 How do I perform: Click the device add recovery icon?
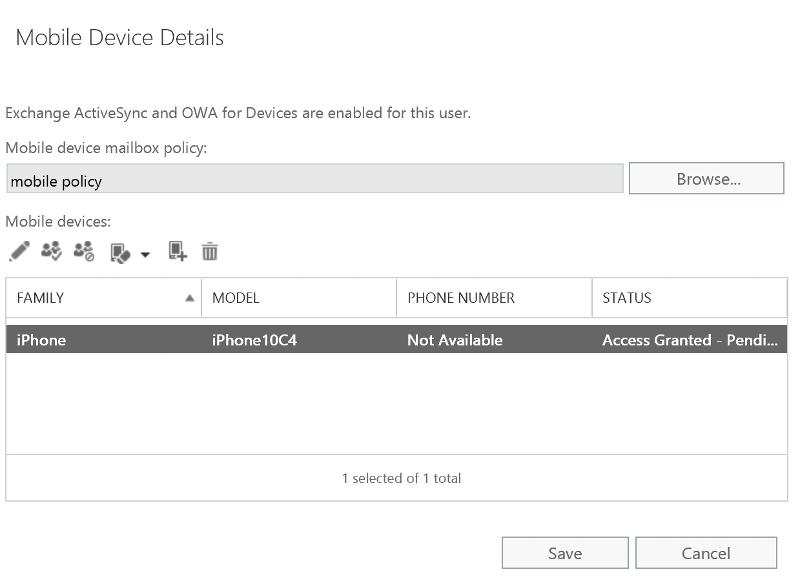tap(178, 251)
